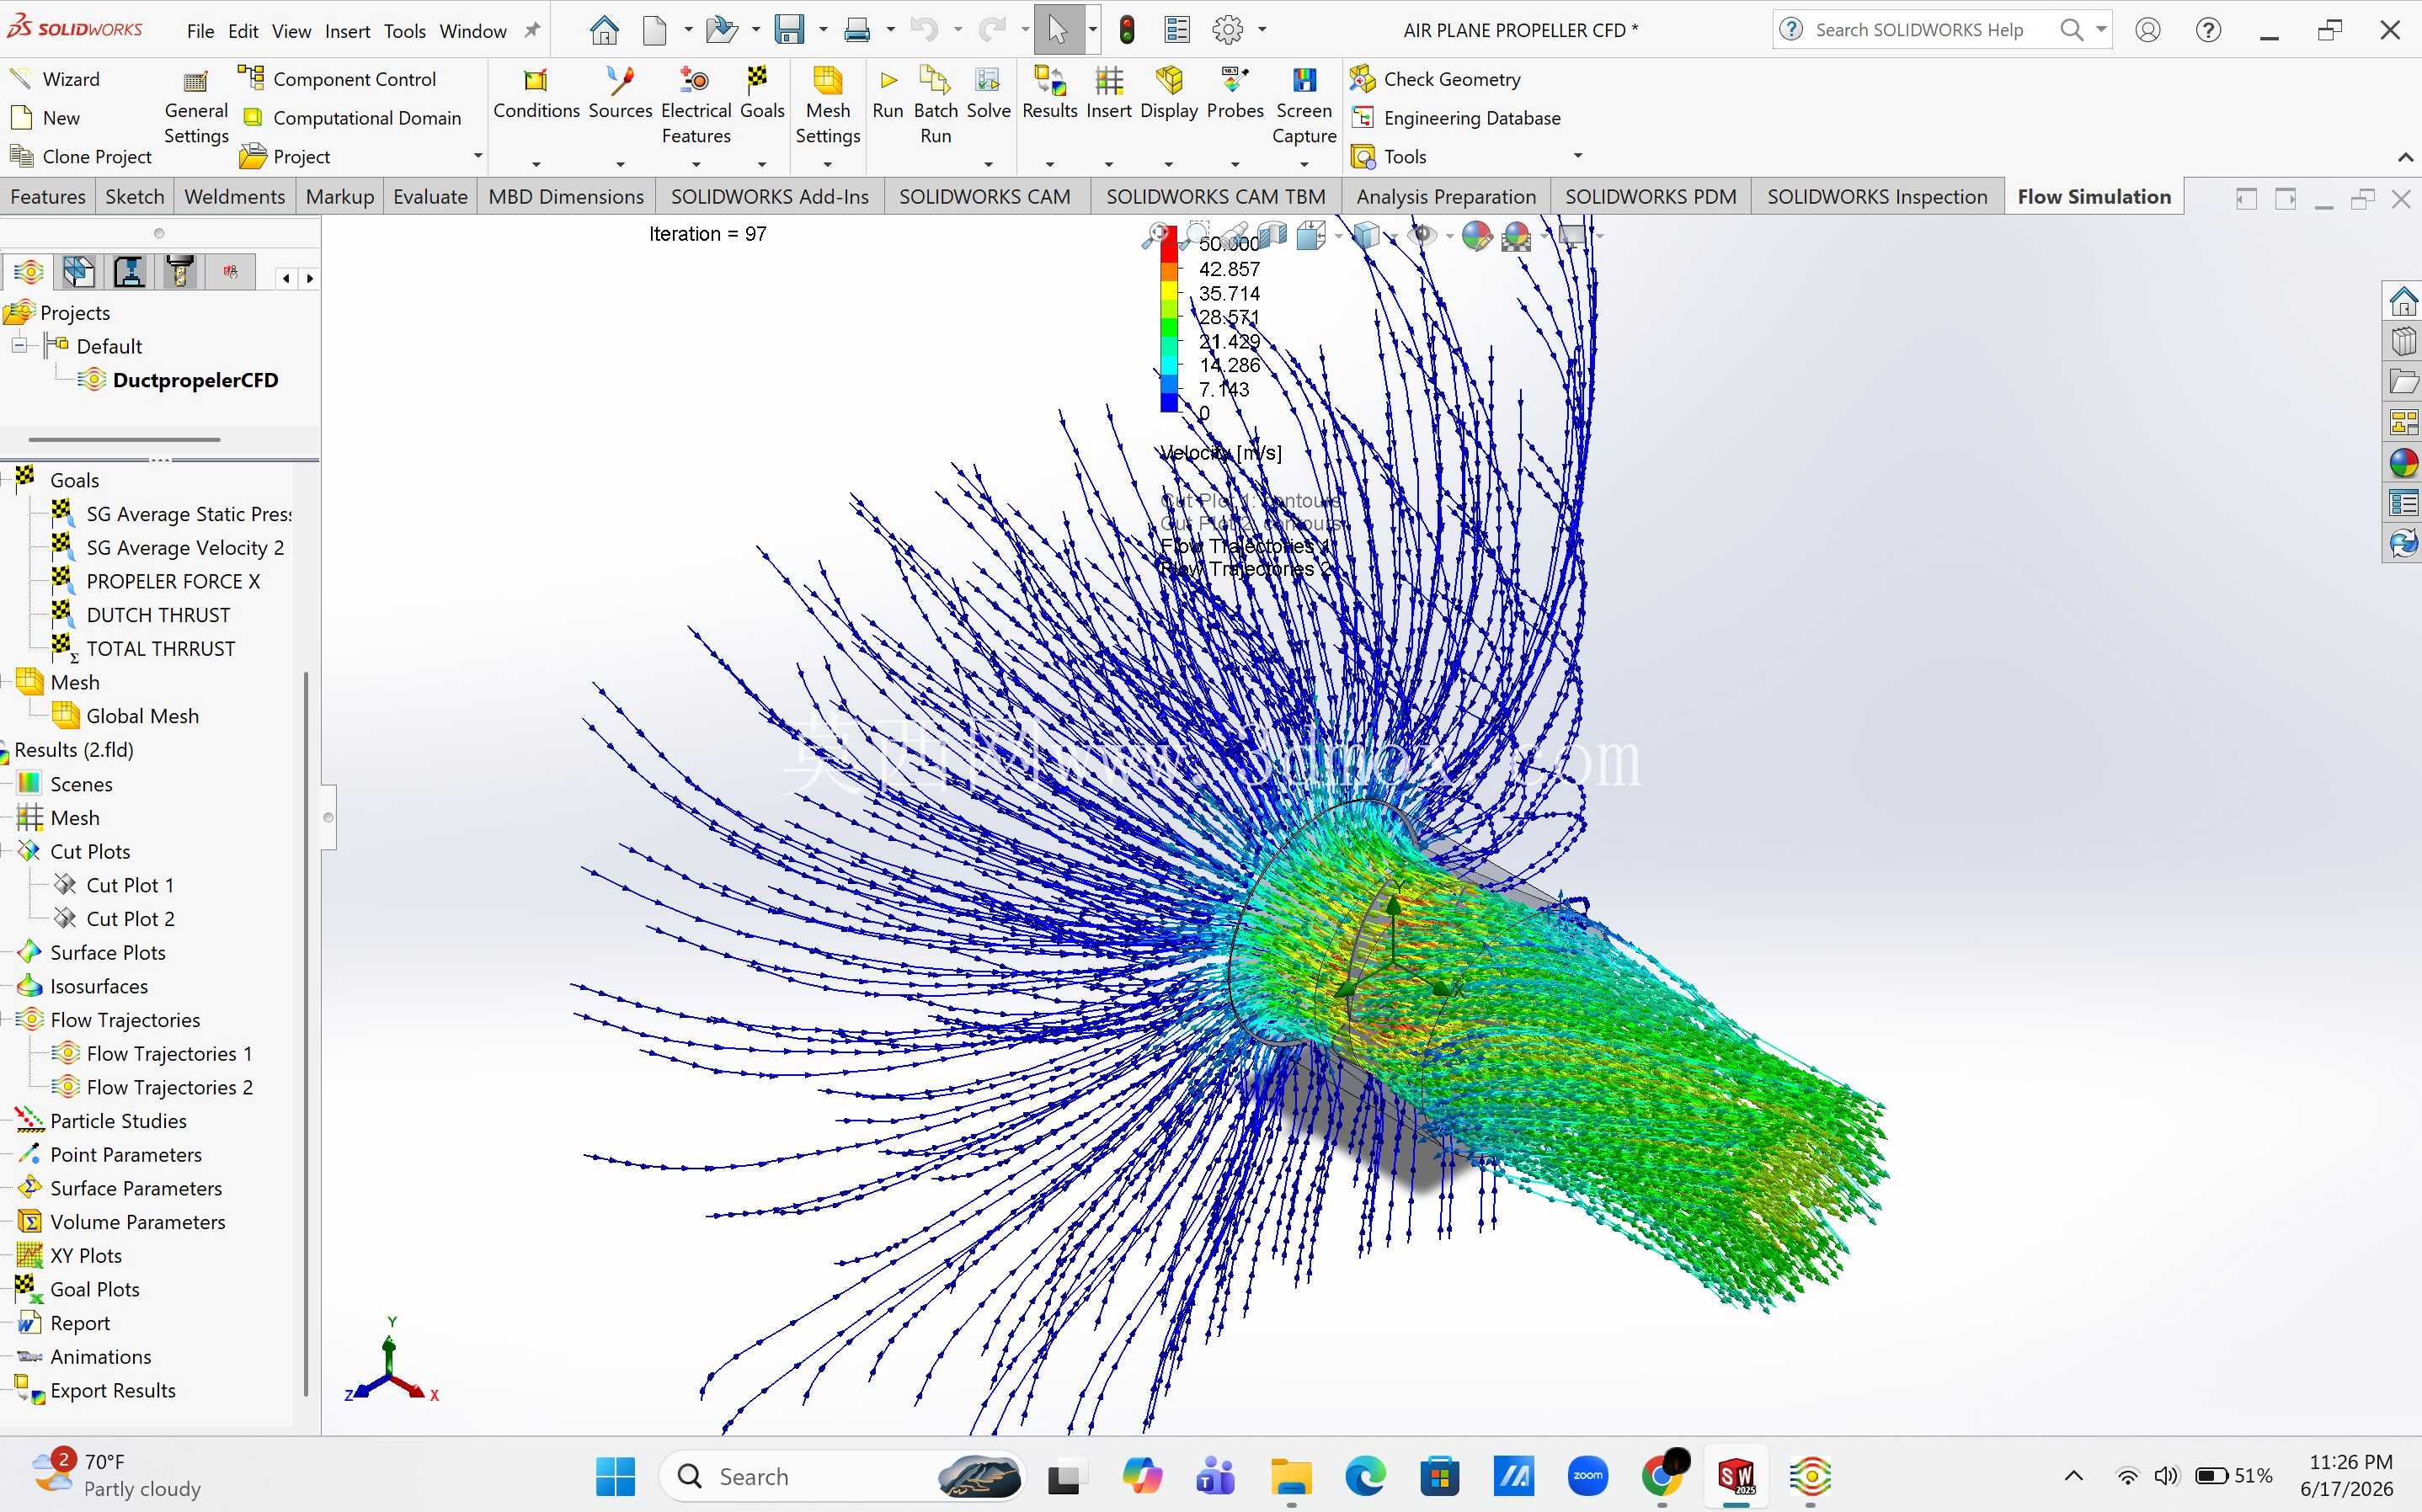The width and height of the screenshot is (2422, 1512).
Task: Click the Rebuild traffic light icon
Action: click(1127, 30)
